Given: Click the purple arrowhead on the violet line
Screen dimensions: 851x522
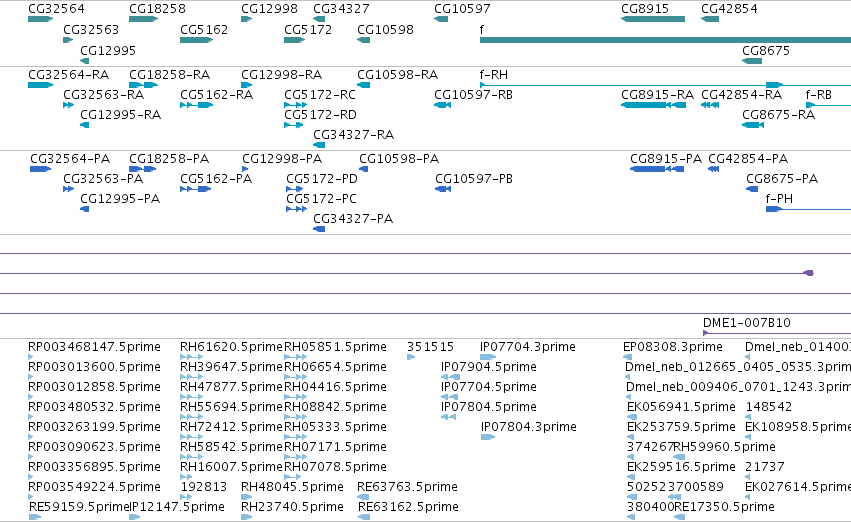Looking at the screenshot, I should tap(809, 273).
